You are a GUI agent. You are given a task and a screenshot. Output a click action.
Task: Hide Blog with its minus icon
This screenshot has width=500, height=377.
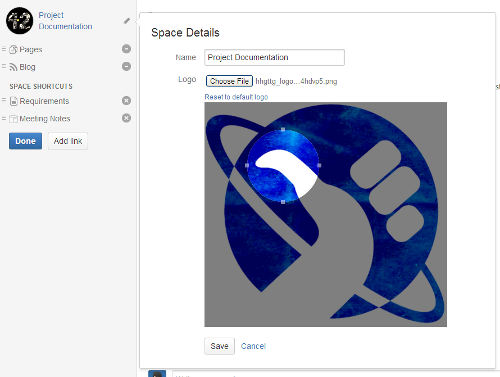click(126, 66)
